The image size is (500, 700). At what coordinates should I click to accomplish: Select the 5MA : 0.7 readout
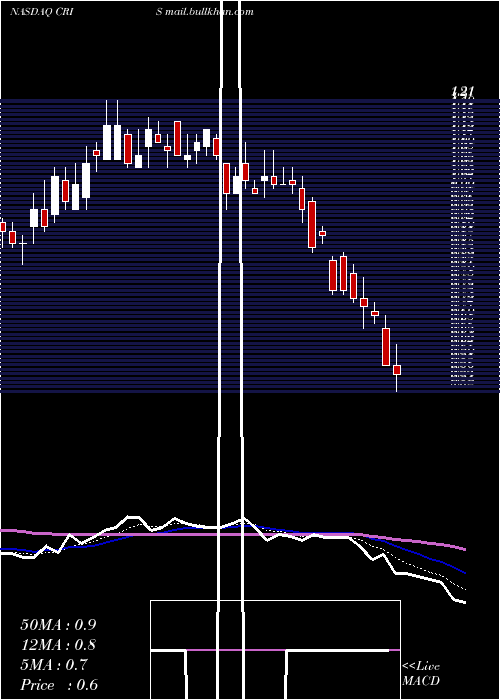(x=54, y=665)
